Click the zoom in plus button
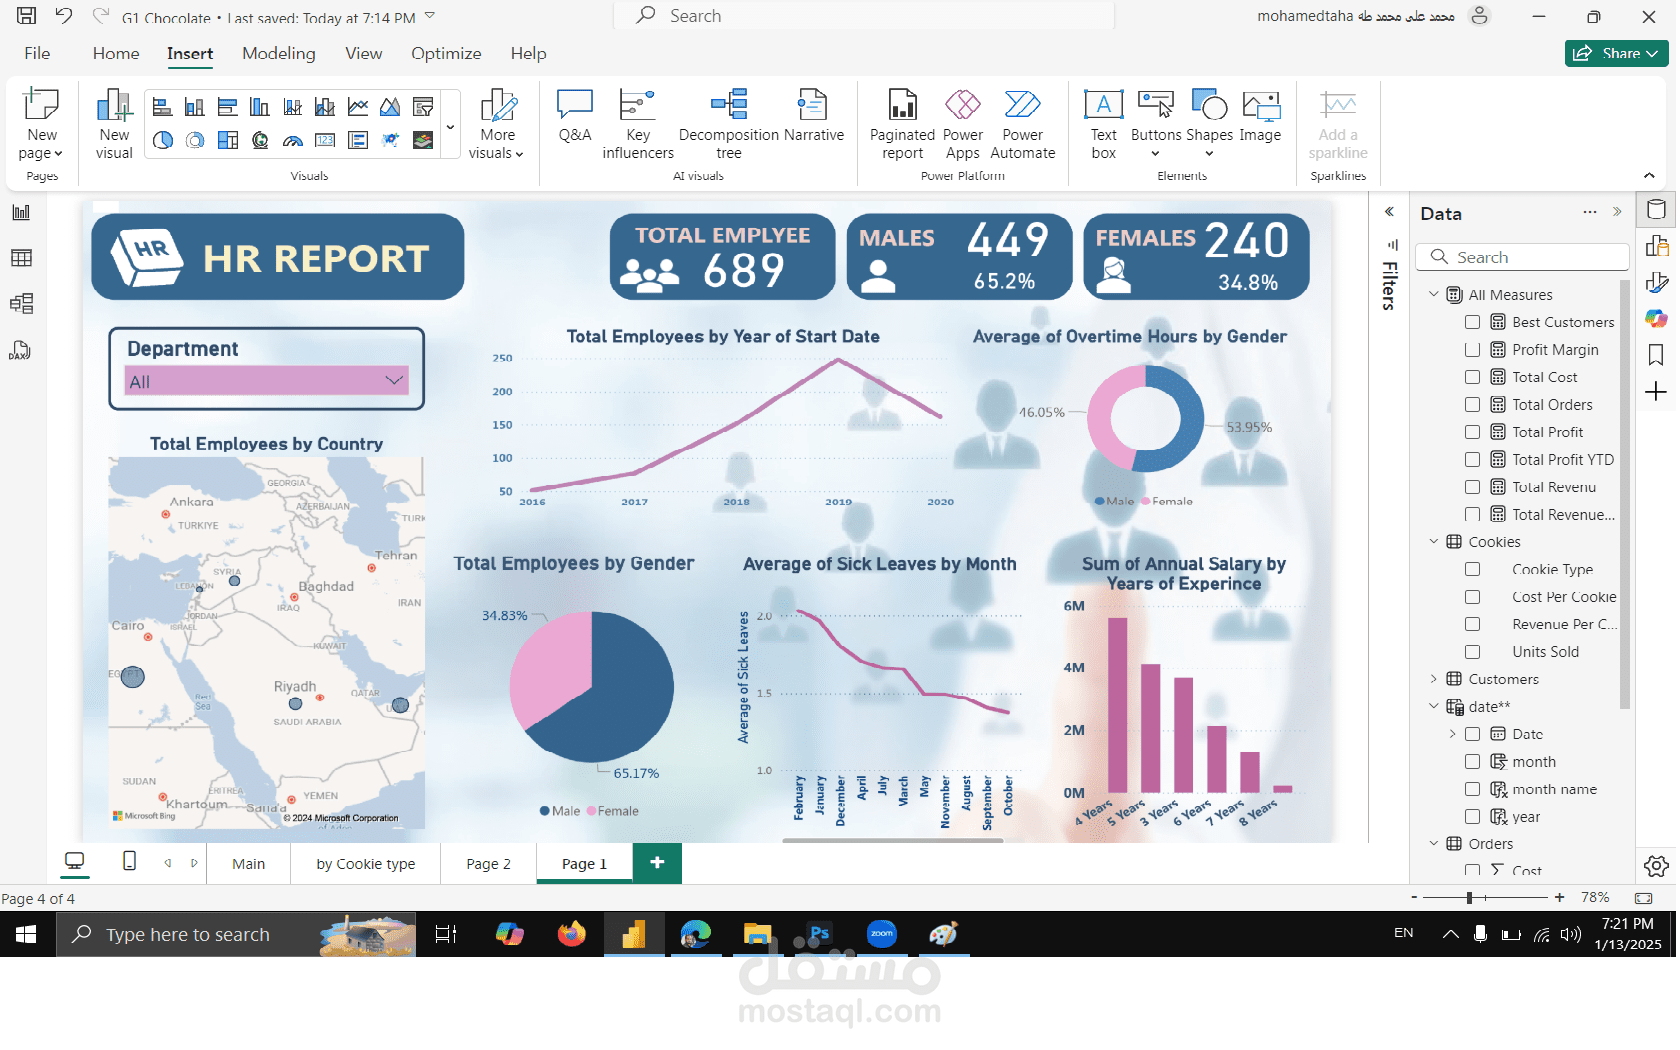1680x1050 pixels. point(1559,898)
